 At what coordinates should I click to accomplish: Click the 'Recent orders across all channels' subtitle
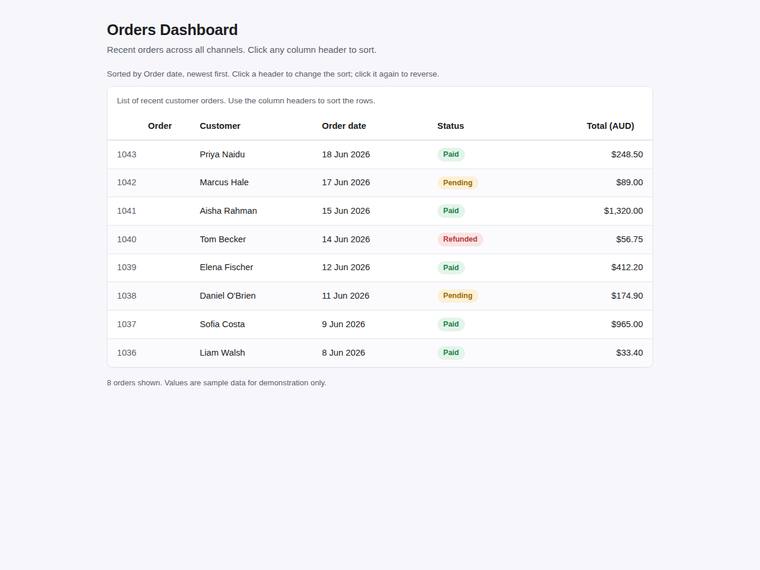(x=241, y=50)
